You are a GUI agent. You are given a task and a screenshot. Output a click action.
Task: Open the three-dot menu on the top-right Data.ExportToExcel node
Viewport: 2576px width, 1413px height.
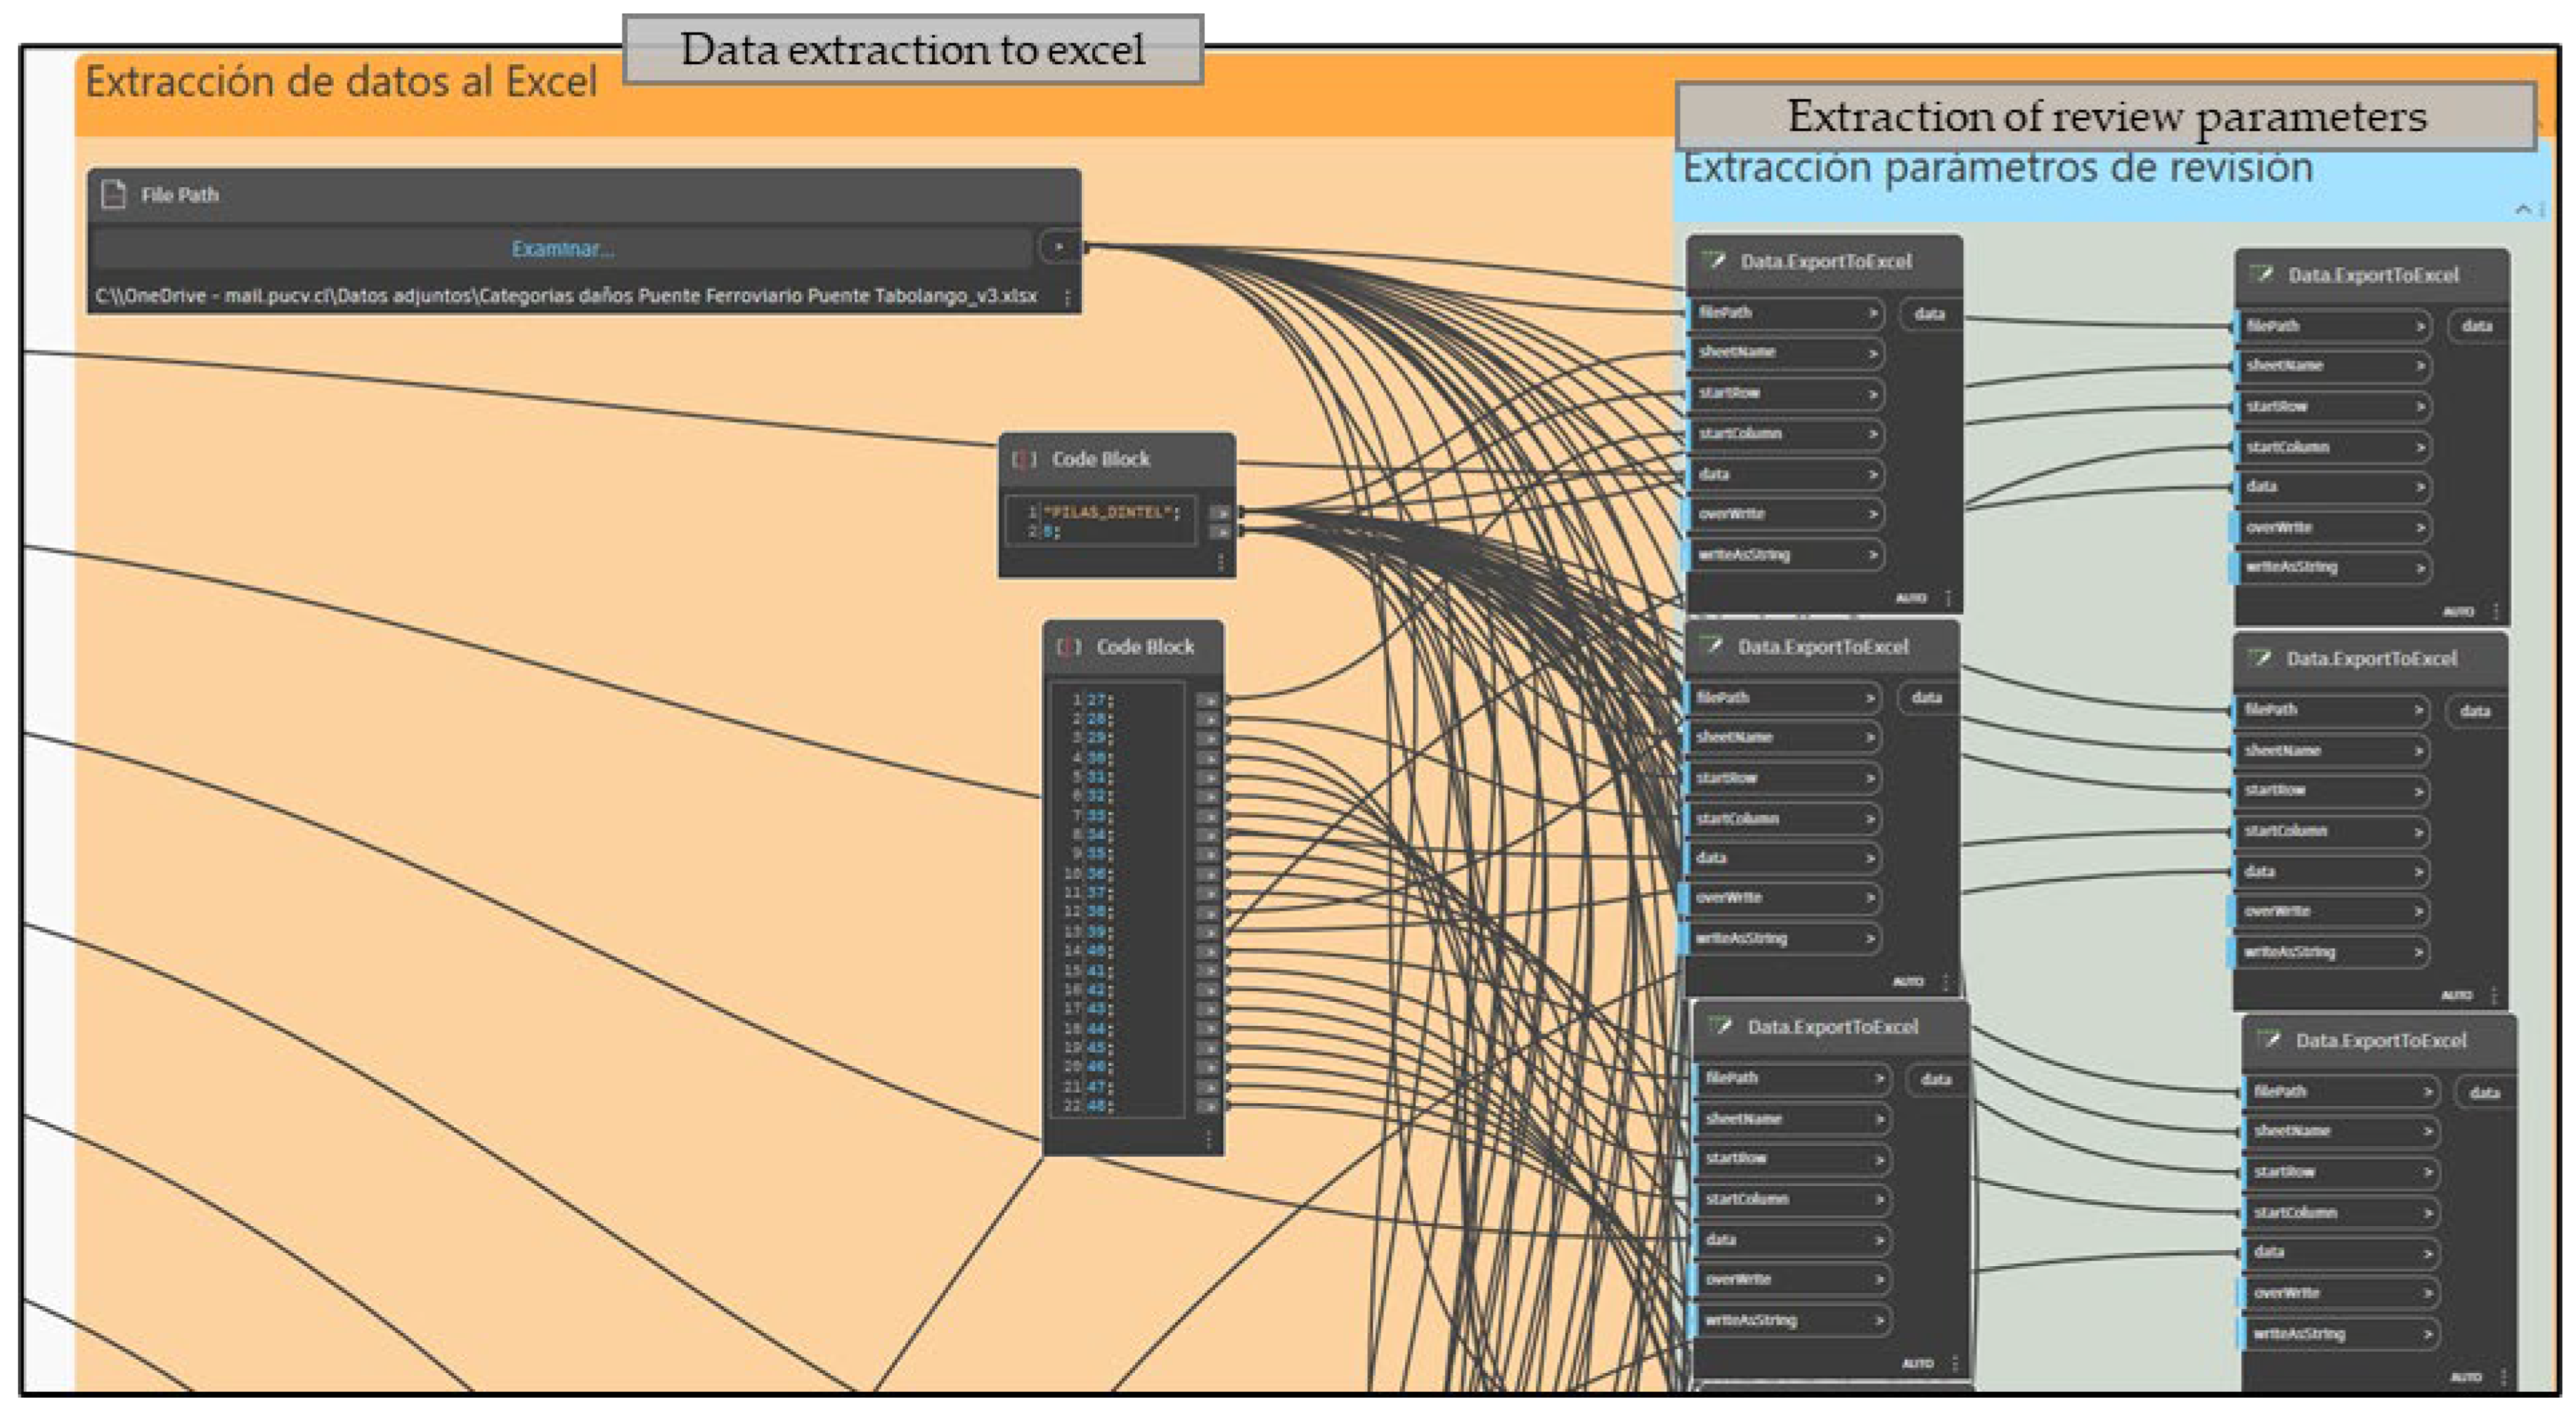[x=2496, y=611]
